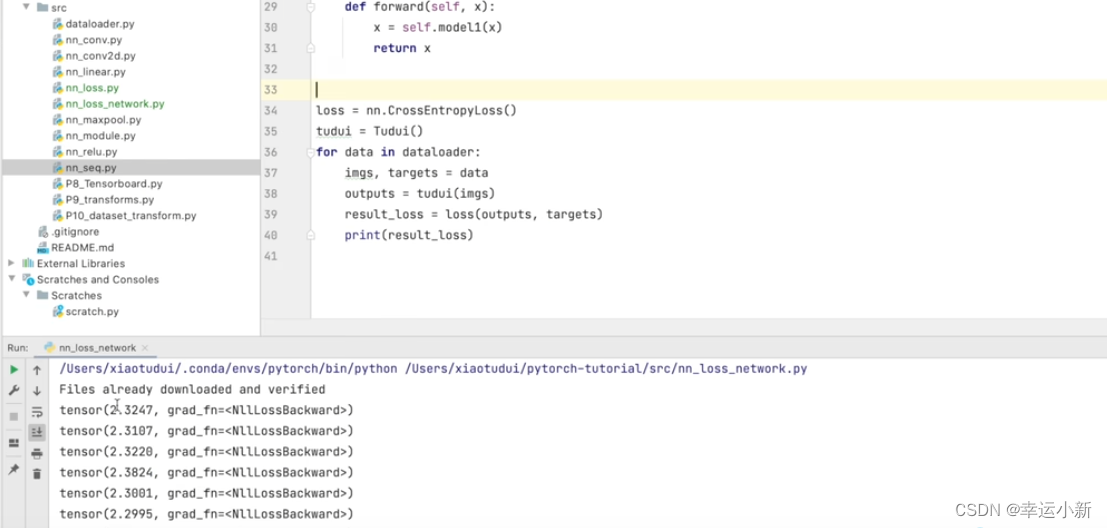Click the up arrow in console toolbar

click(37, 370)
